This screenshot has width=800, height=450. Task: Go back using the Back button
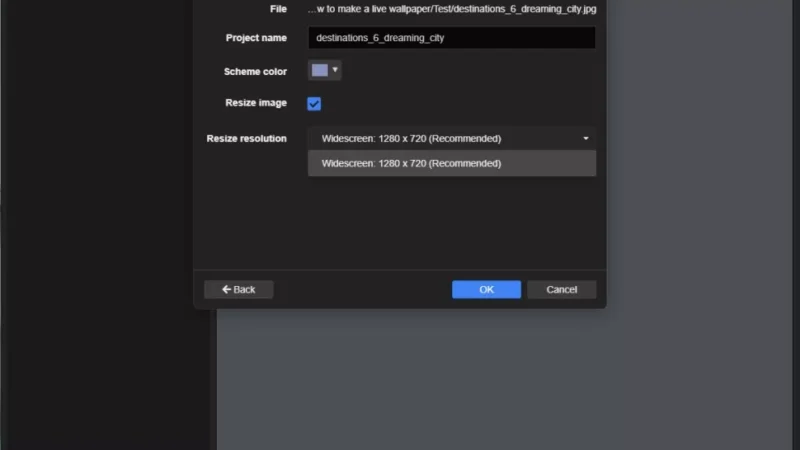pos(239,290)
